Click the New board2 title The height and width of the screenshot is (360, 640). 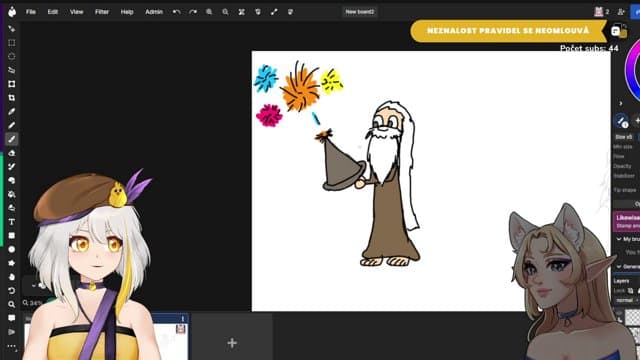pos(360,12)
